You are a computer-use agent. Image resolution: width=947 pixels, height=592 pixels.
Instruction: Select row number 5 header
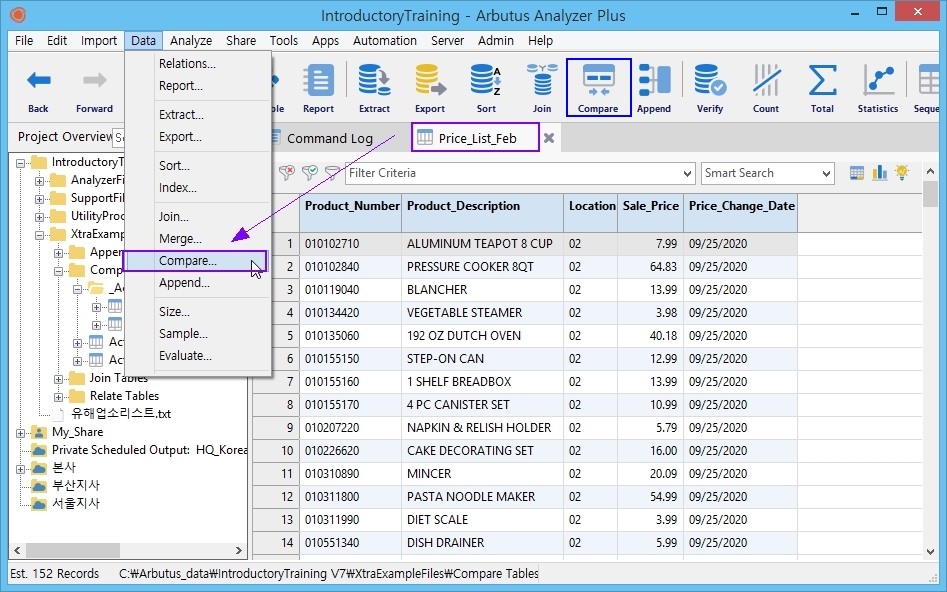pos(277,336)
